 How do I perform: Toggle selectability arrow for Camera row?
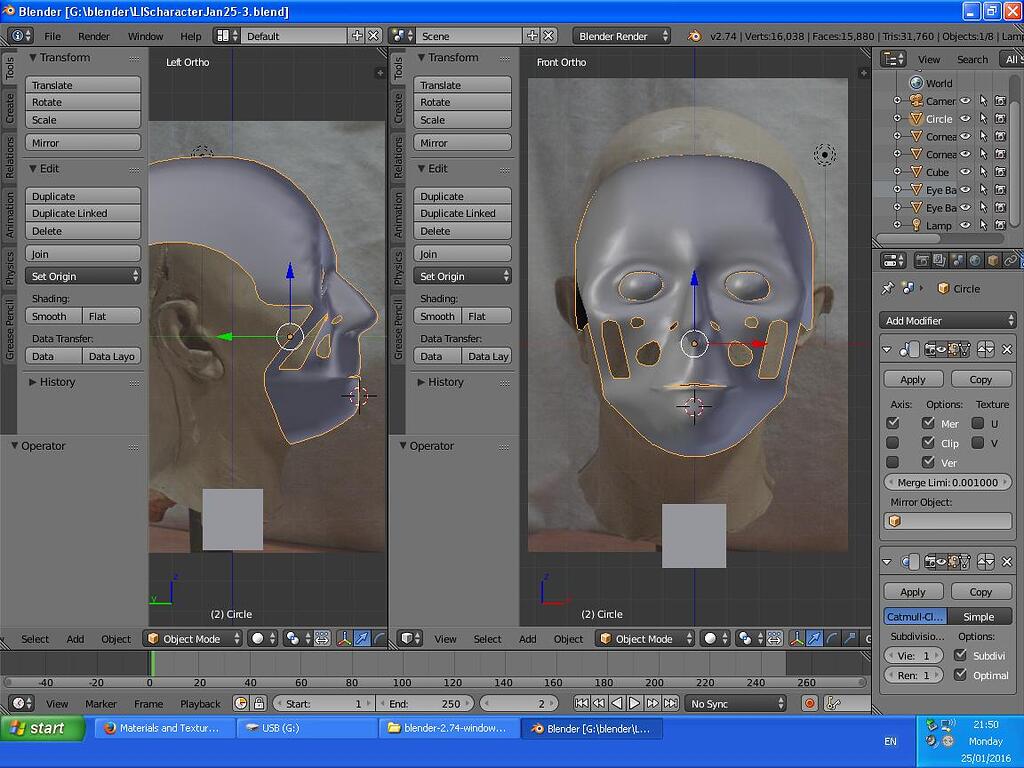pyautogui.click(x=983, y=101)
